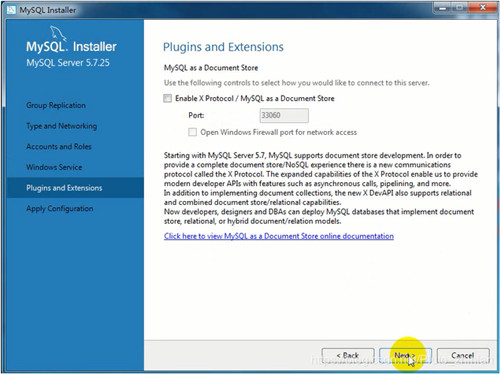Cancel the installer configuration

tap(463, 356)
